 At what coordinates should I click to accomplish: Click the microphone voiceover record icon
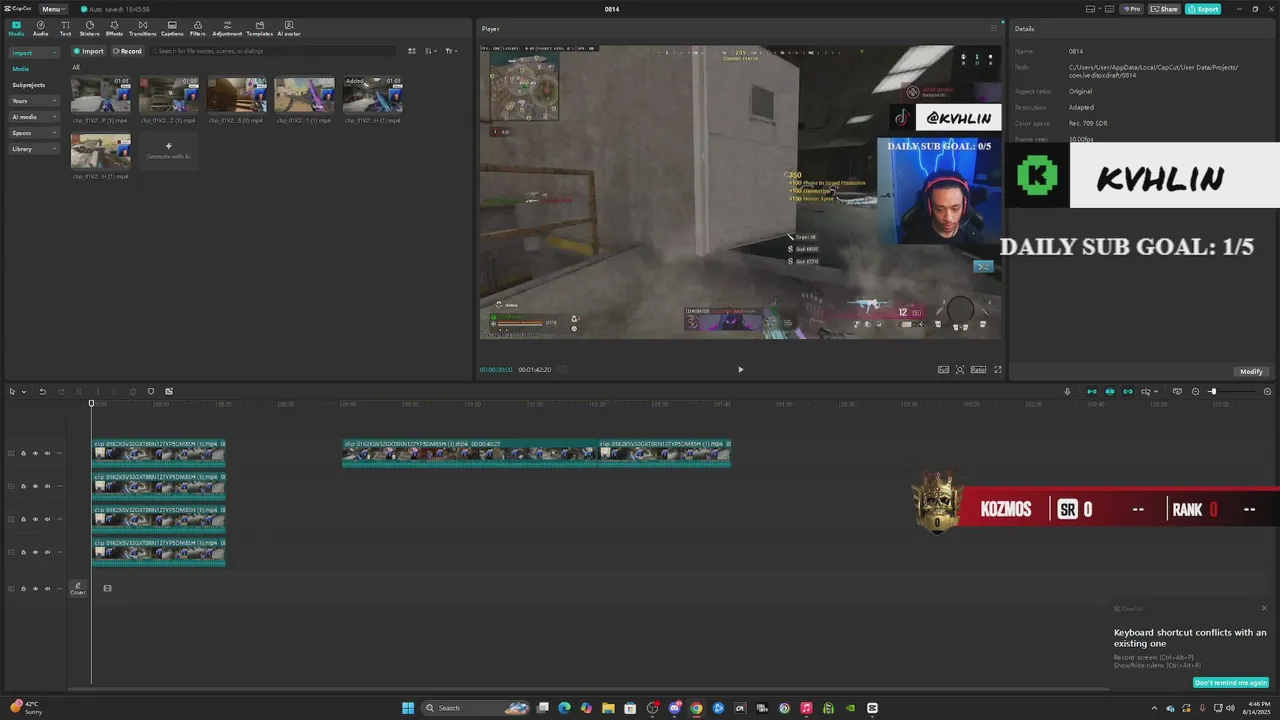click(1067, 391)
